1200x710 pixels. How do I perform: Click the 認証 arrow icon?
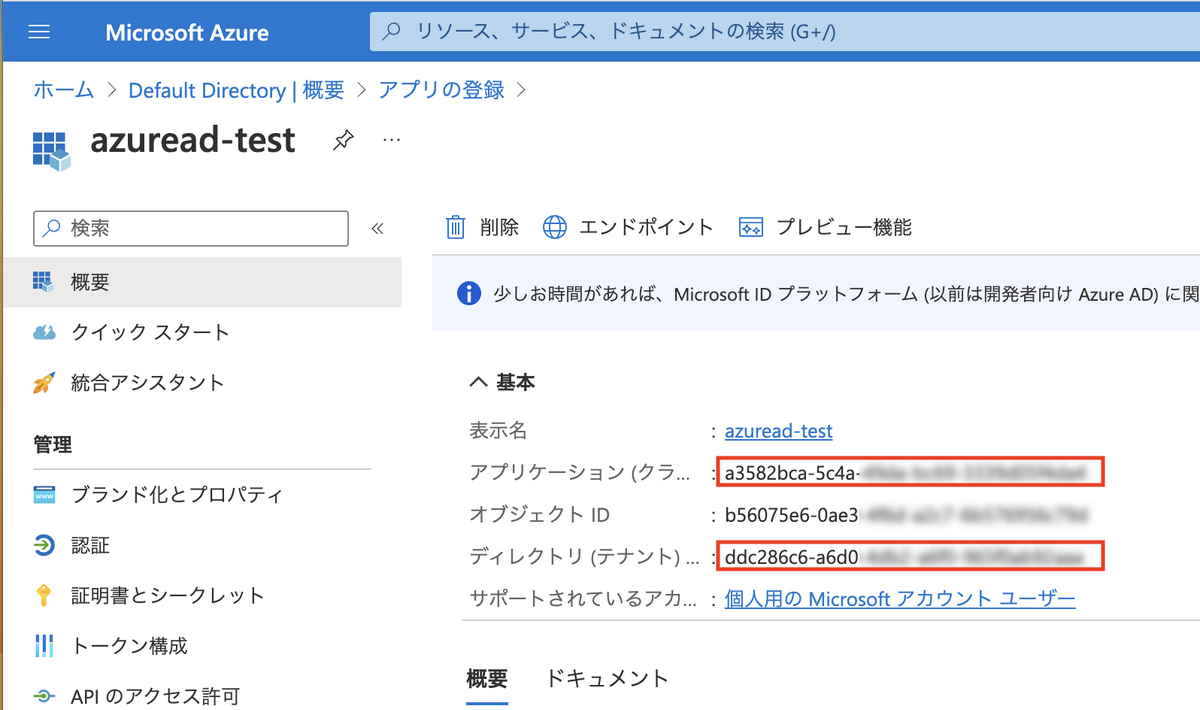pyautogui.click(x=44, y=545)
